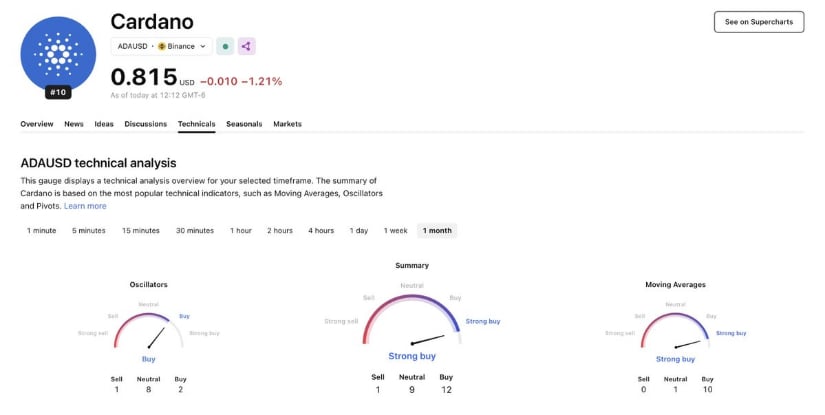Switch to the Seasonals tab
This screenshot has width=825, height=415.
[244, 124]
